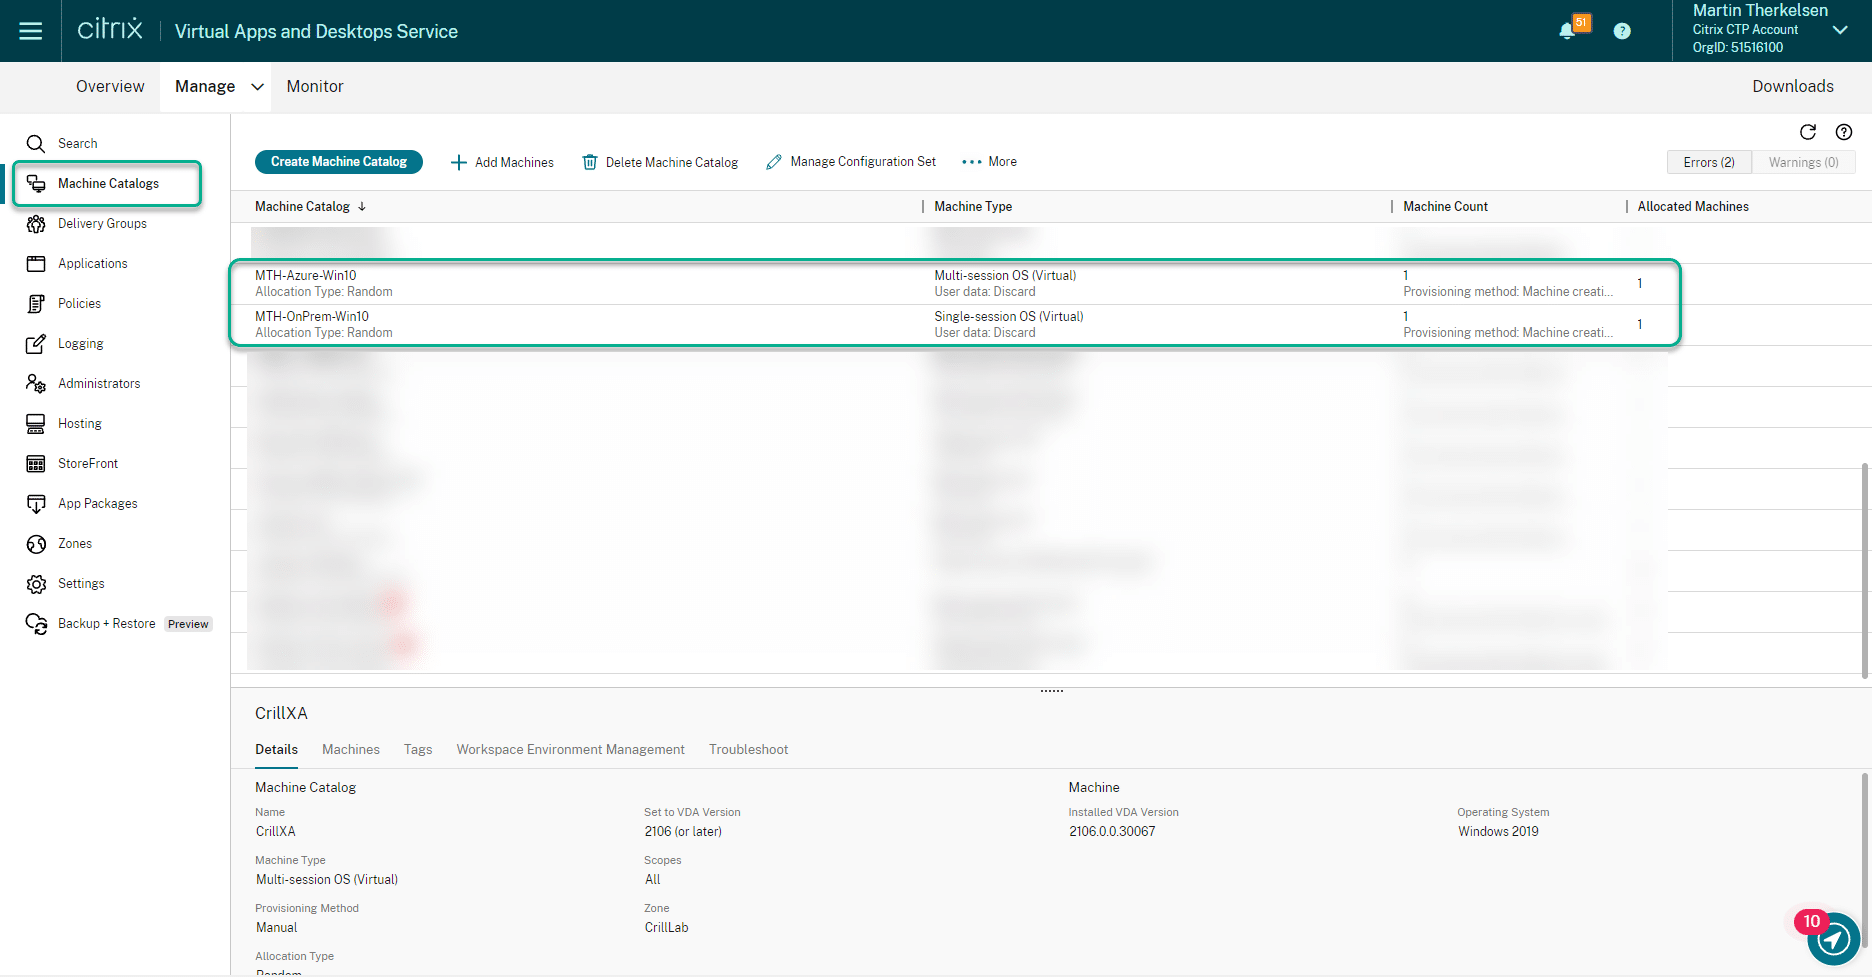The width and height of the screenshot is (1872, 977).
Task: Click the StoreFront sidebar icon
Action: (x=36, y=464)
